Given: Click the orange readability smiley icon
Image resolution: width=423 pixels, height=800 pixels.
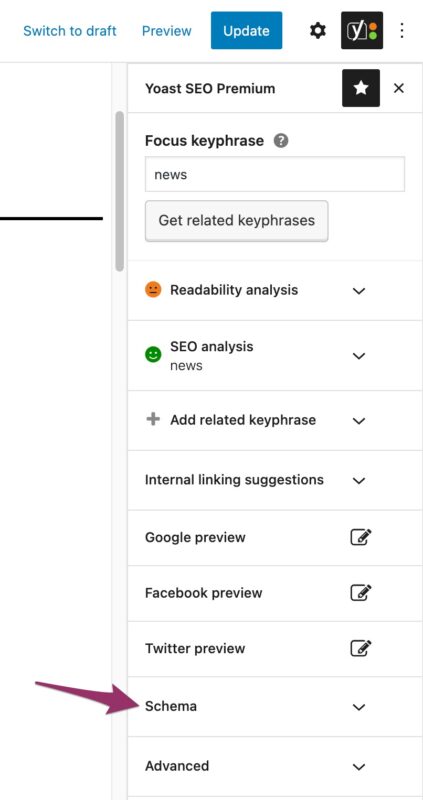Looking at the screenshot, I should [153, 290].
